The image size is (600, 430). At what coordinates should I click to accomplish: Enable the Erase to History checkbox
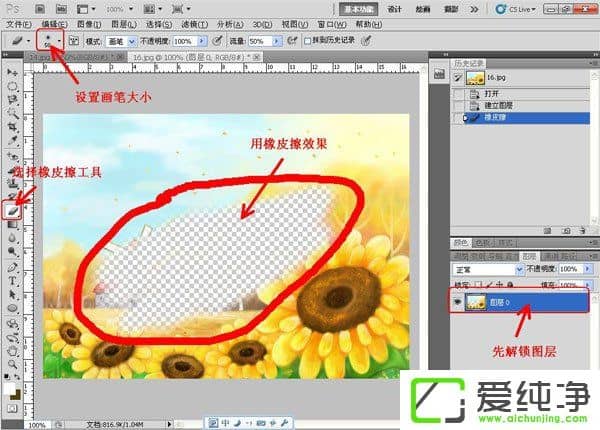(x=307, y=41)
